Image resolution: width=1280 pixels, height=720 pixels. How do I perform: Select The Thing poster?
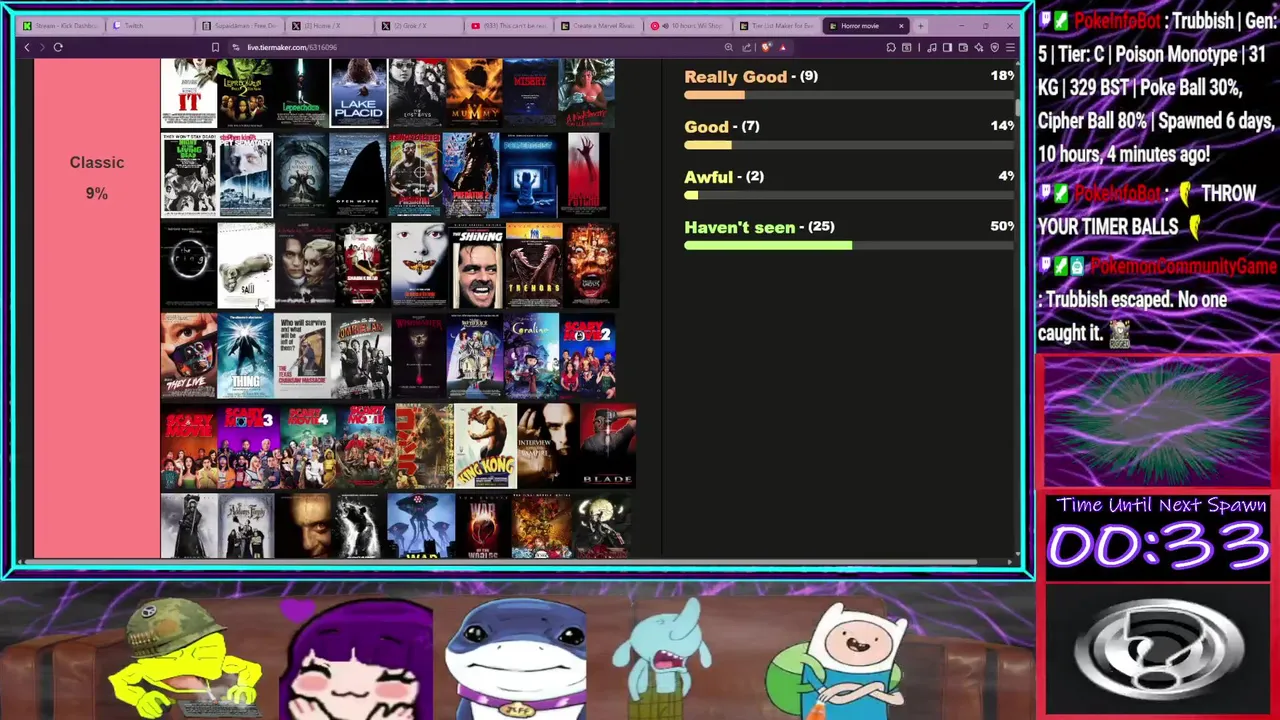coord(245,355)
